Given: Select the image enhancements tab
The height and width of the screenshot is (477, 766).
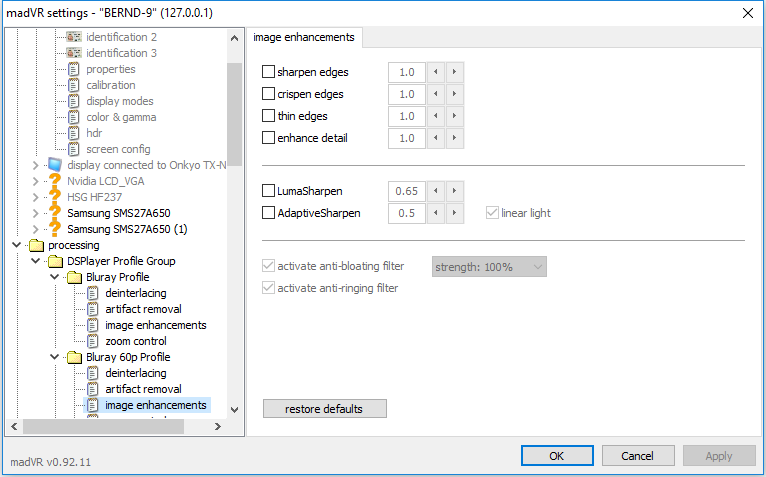Looking at the screenshot, I should click(x=304, y=37).
